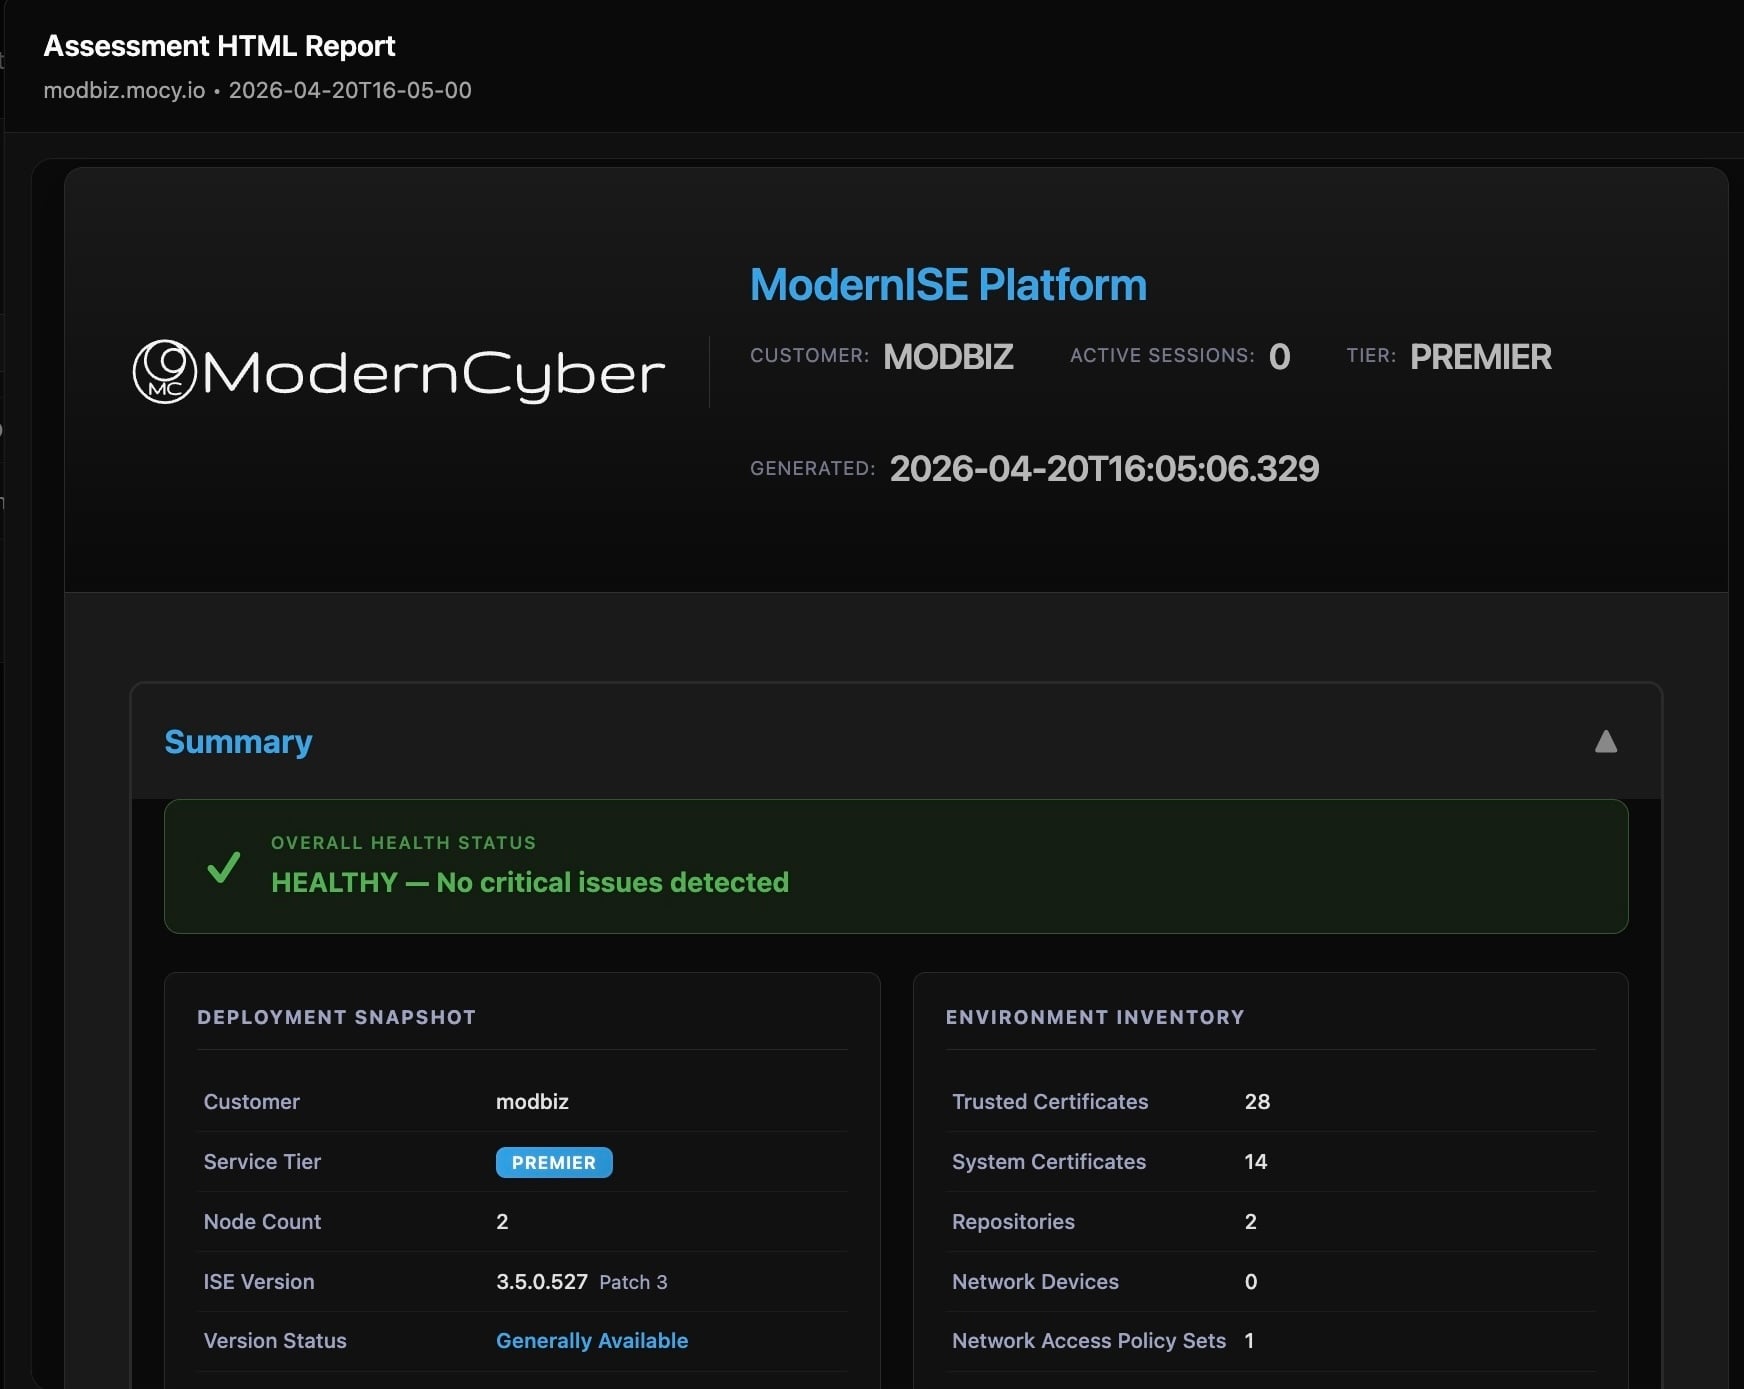Click the OVERALL HEALTH STATUS label
This screenshot has height=1389, width=1744.
pos(403,842)
